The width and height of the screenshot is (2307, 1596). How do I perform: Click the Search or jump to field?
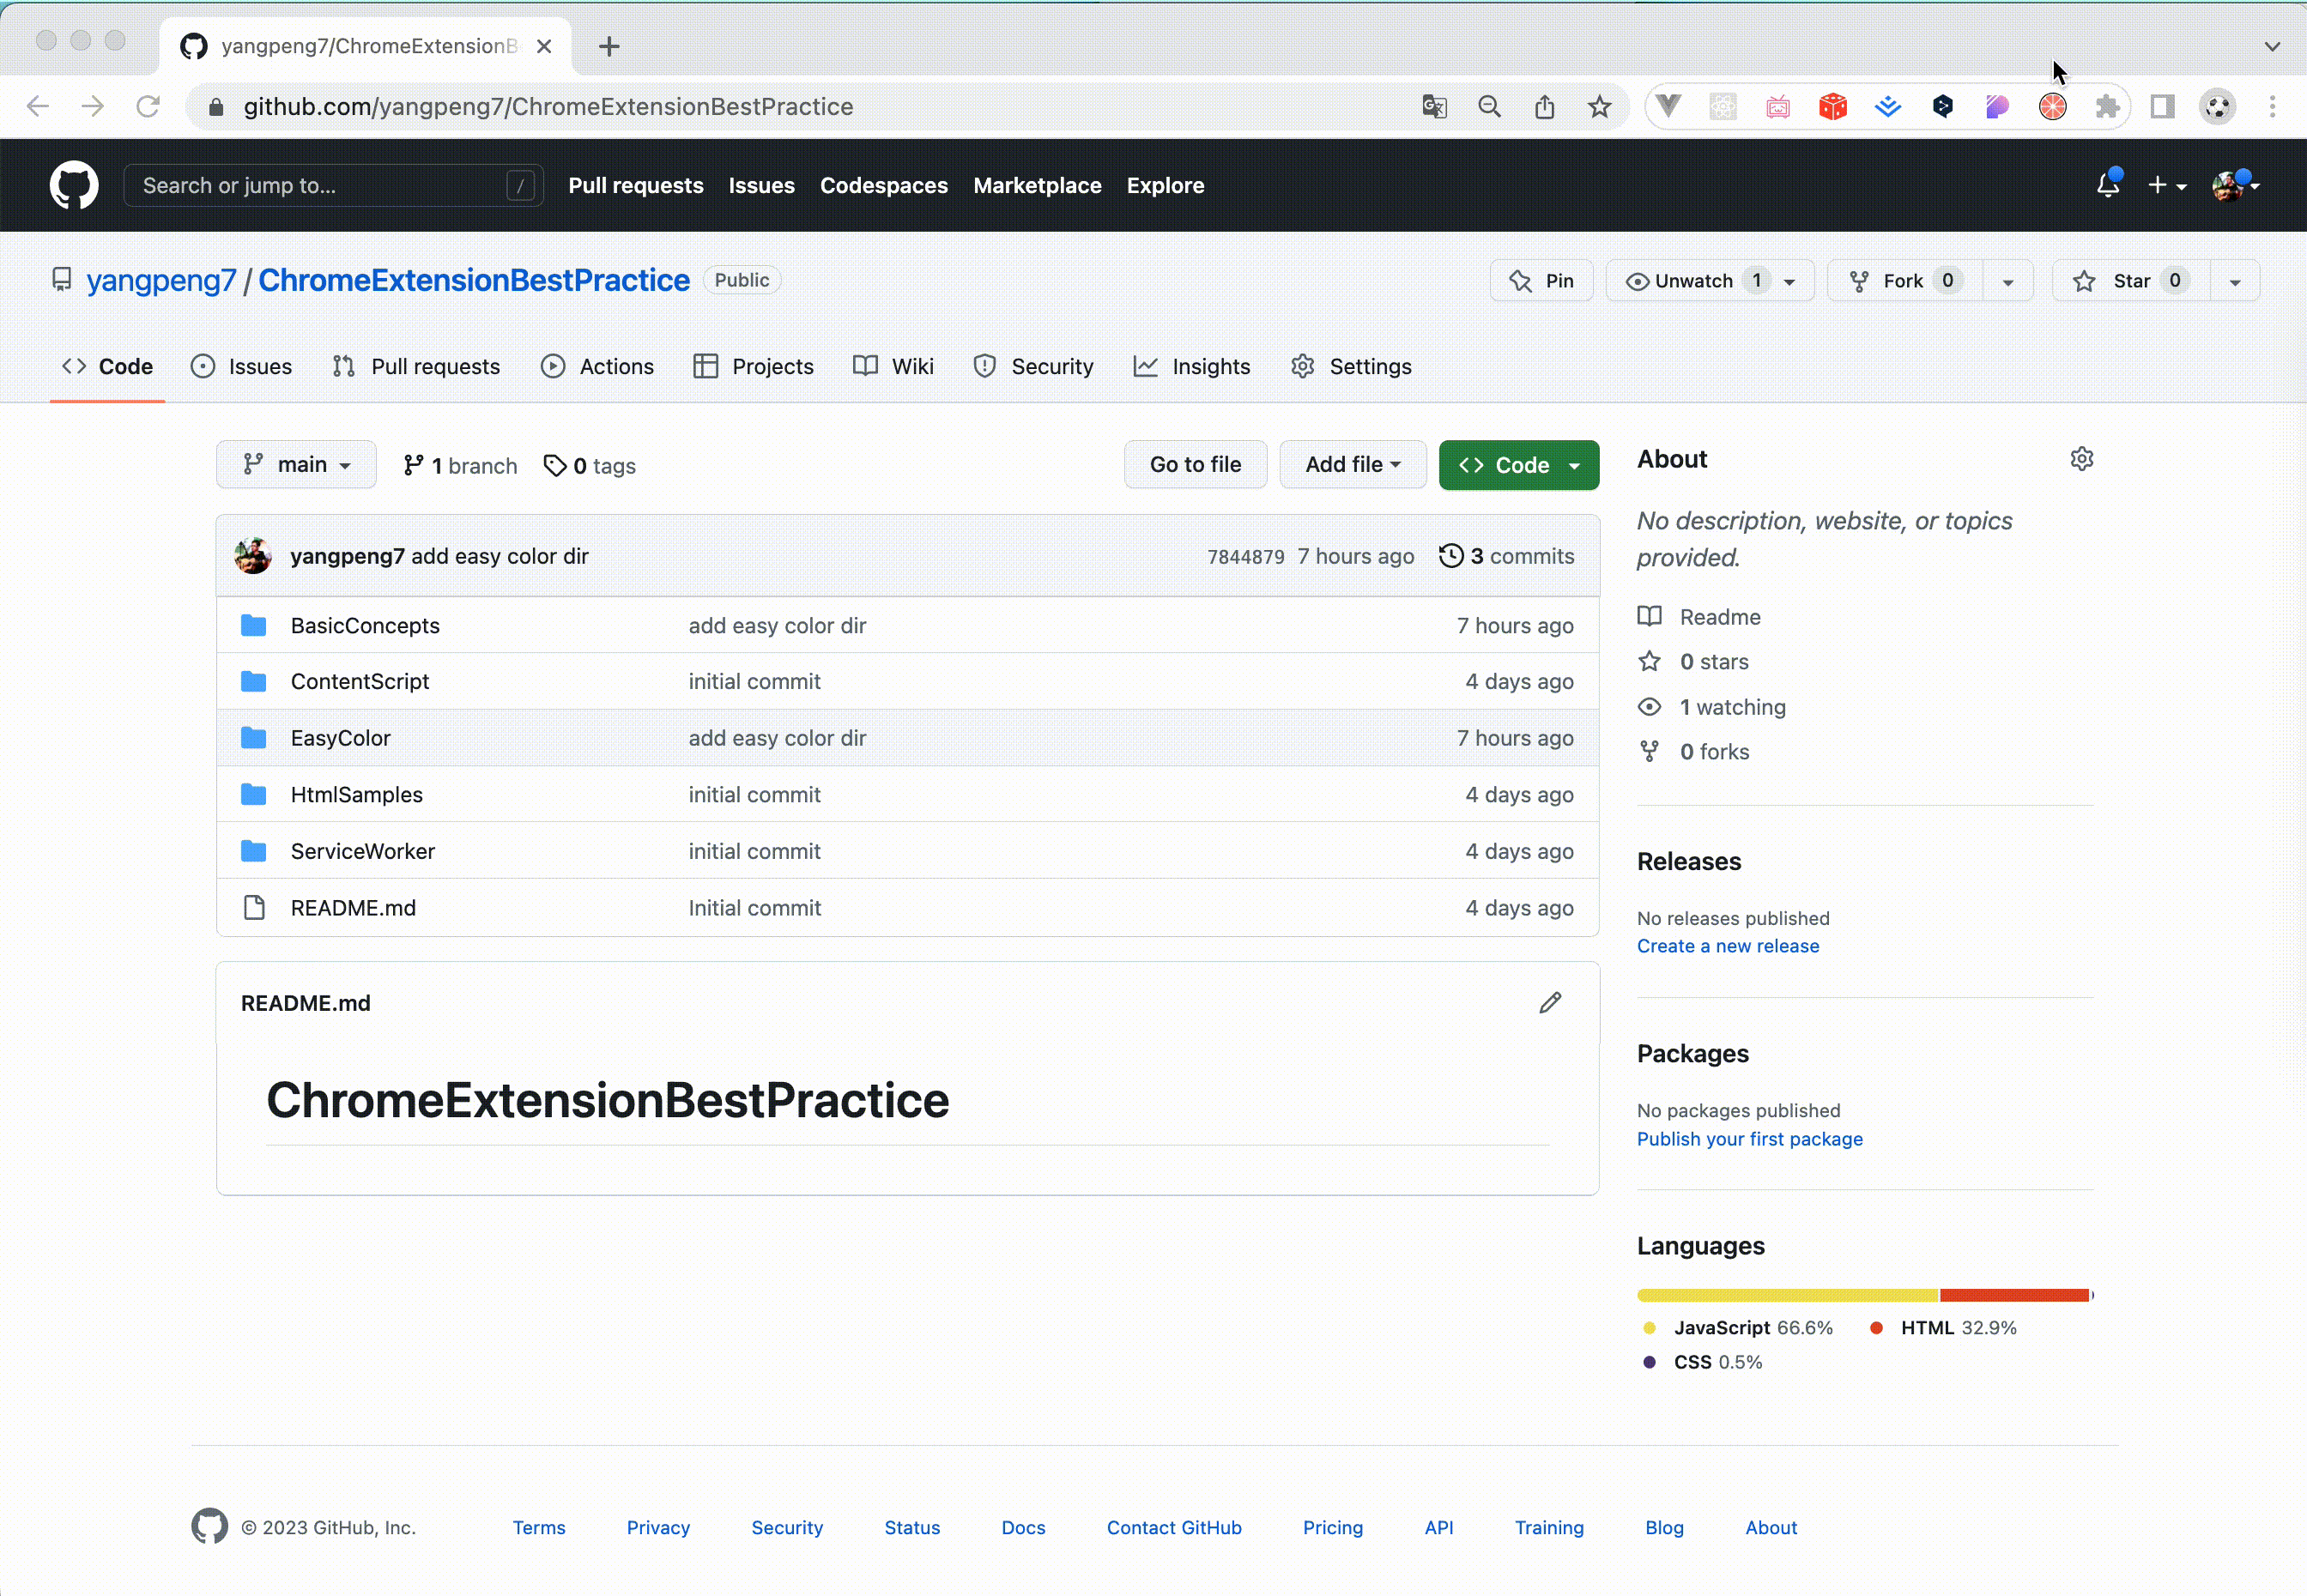pyautogui.click(x=330, y=185)
